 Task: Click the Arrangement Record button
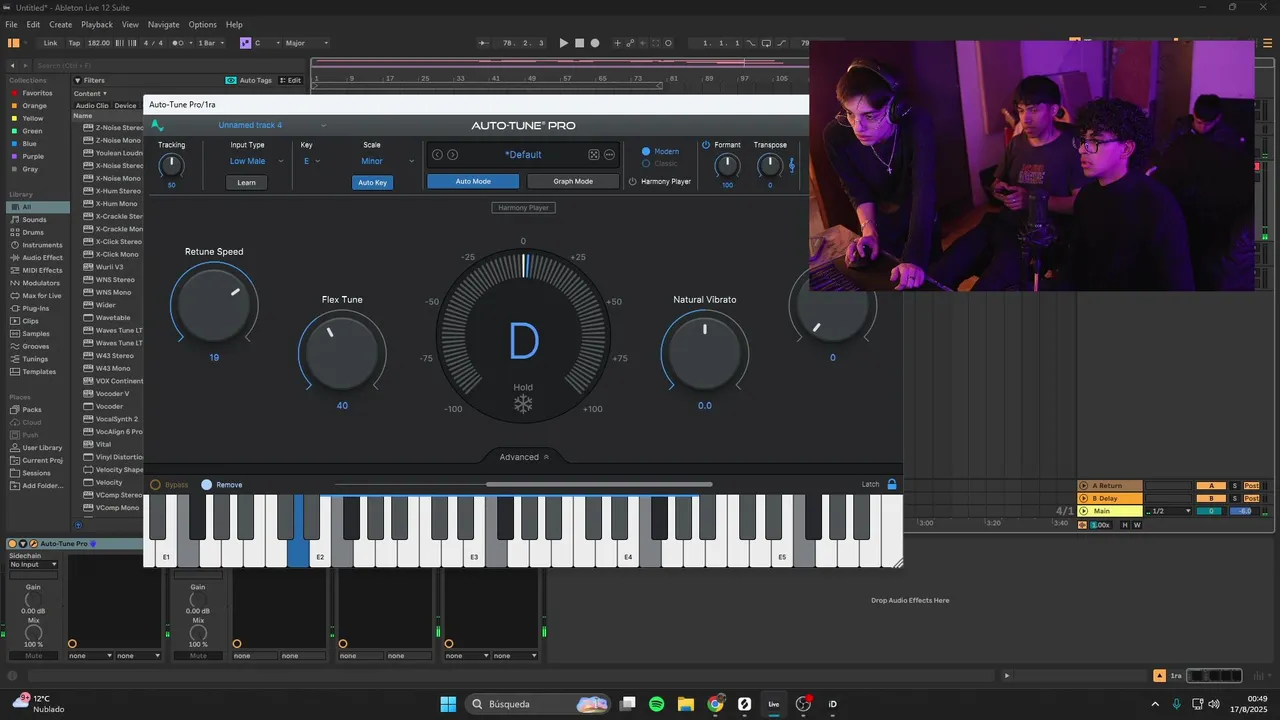(x=595, y=43)
